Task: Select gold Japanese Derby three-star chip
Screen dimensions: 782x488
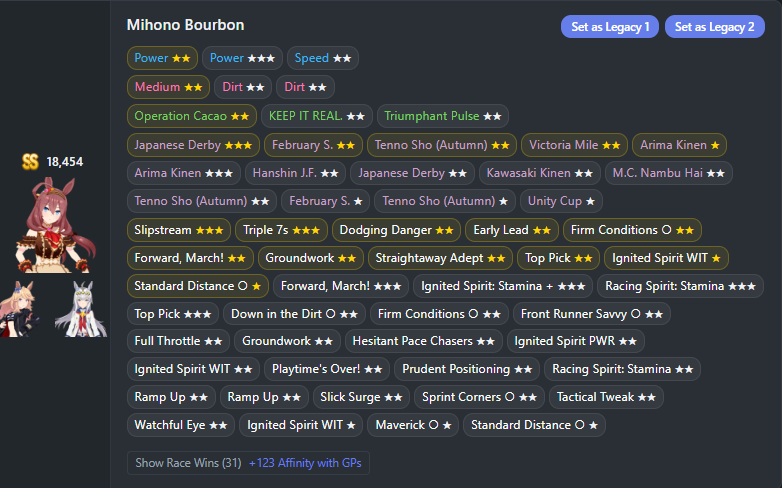Action: (x=193, y=145)
